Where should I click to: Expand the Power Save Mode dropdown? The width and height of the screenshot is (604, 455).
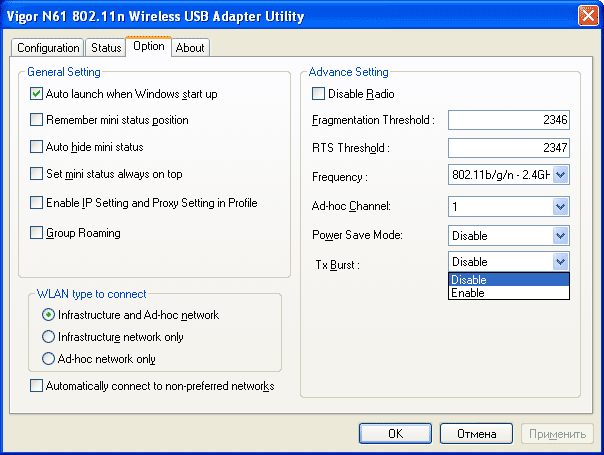560,235
